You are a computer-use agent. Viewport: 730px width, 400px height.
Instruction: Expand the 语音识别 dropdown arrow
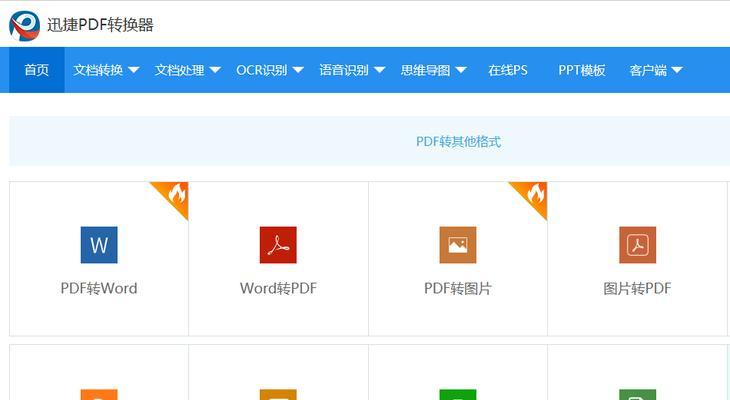tap(379, 70)
